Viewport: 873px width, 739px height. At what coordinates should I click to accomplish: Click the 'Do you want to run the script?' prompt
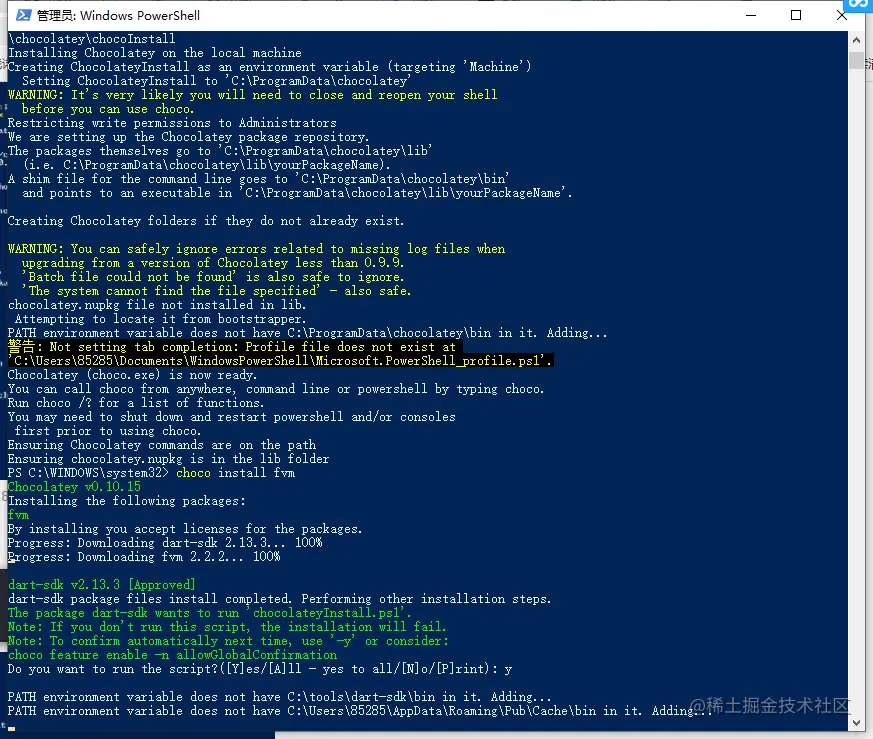[x=259, y=669]
